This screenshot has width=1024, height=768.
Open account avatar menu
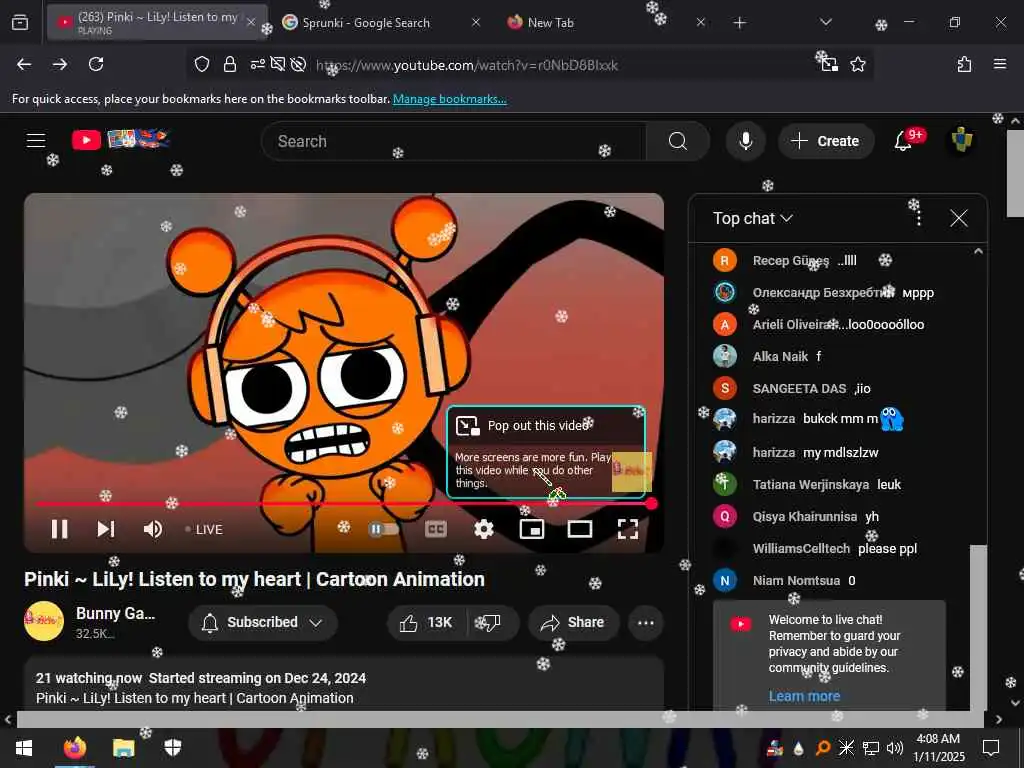(x=961, y=140)
